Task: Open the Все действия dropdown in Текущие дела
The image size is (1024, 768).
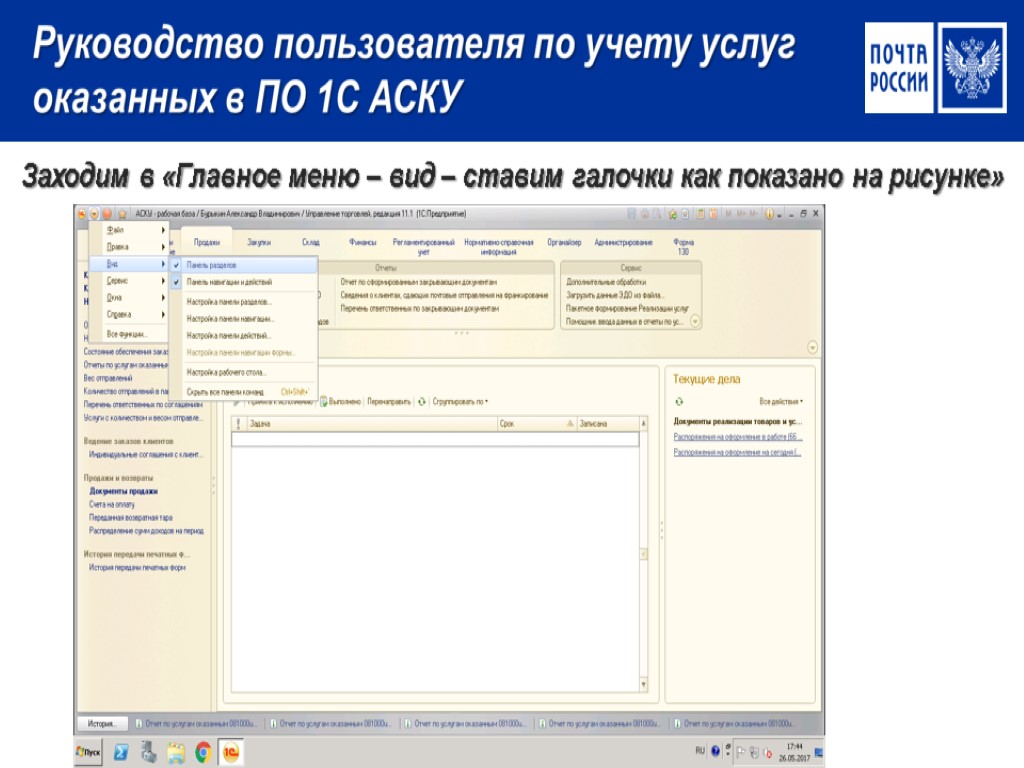Action: point(781,402)
